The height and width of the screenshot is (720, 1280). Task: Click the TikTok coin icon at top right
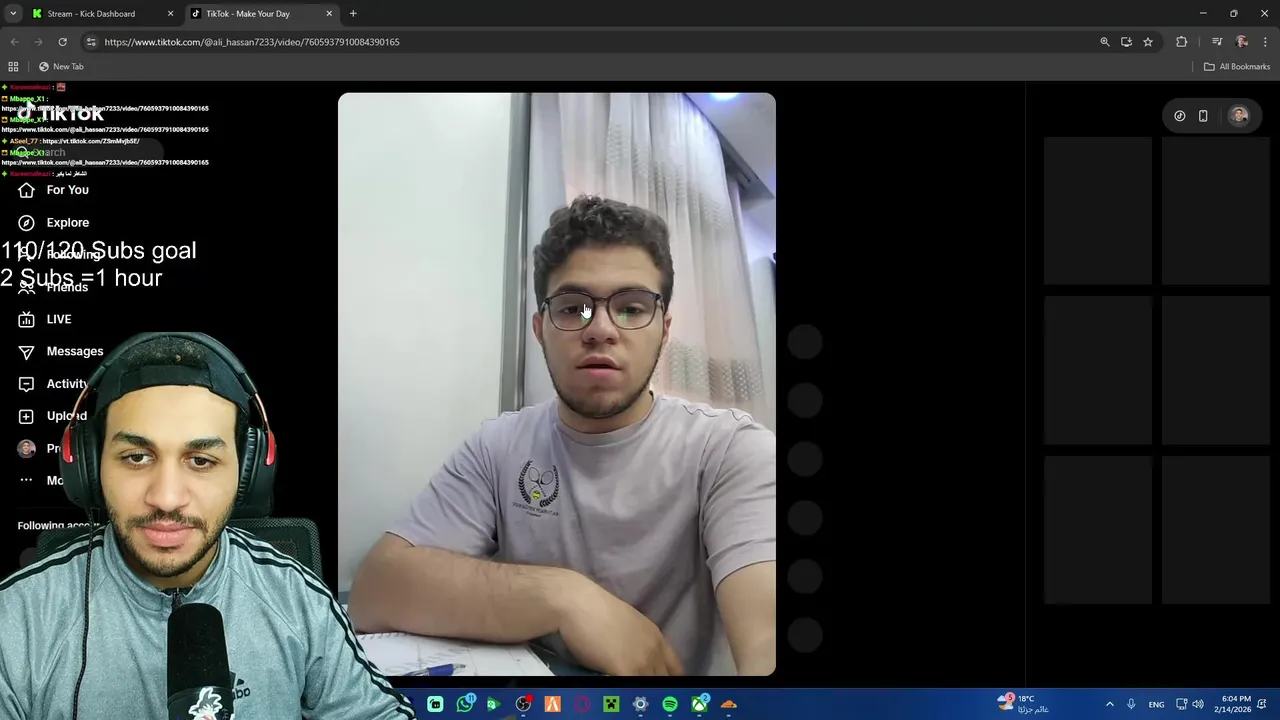1180,116
